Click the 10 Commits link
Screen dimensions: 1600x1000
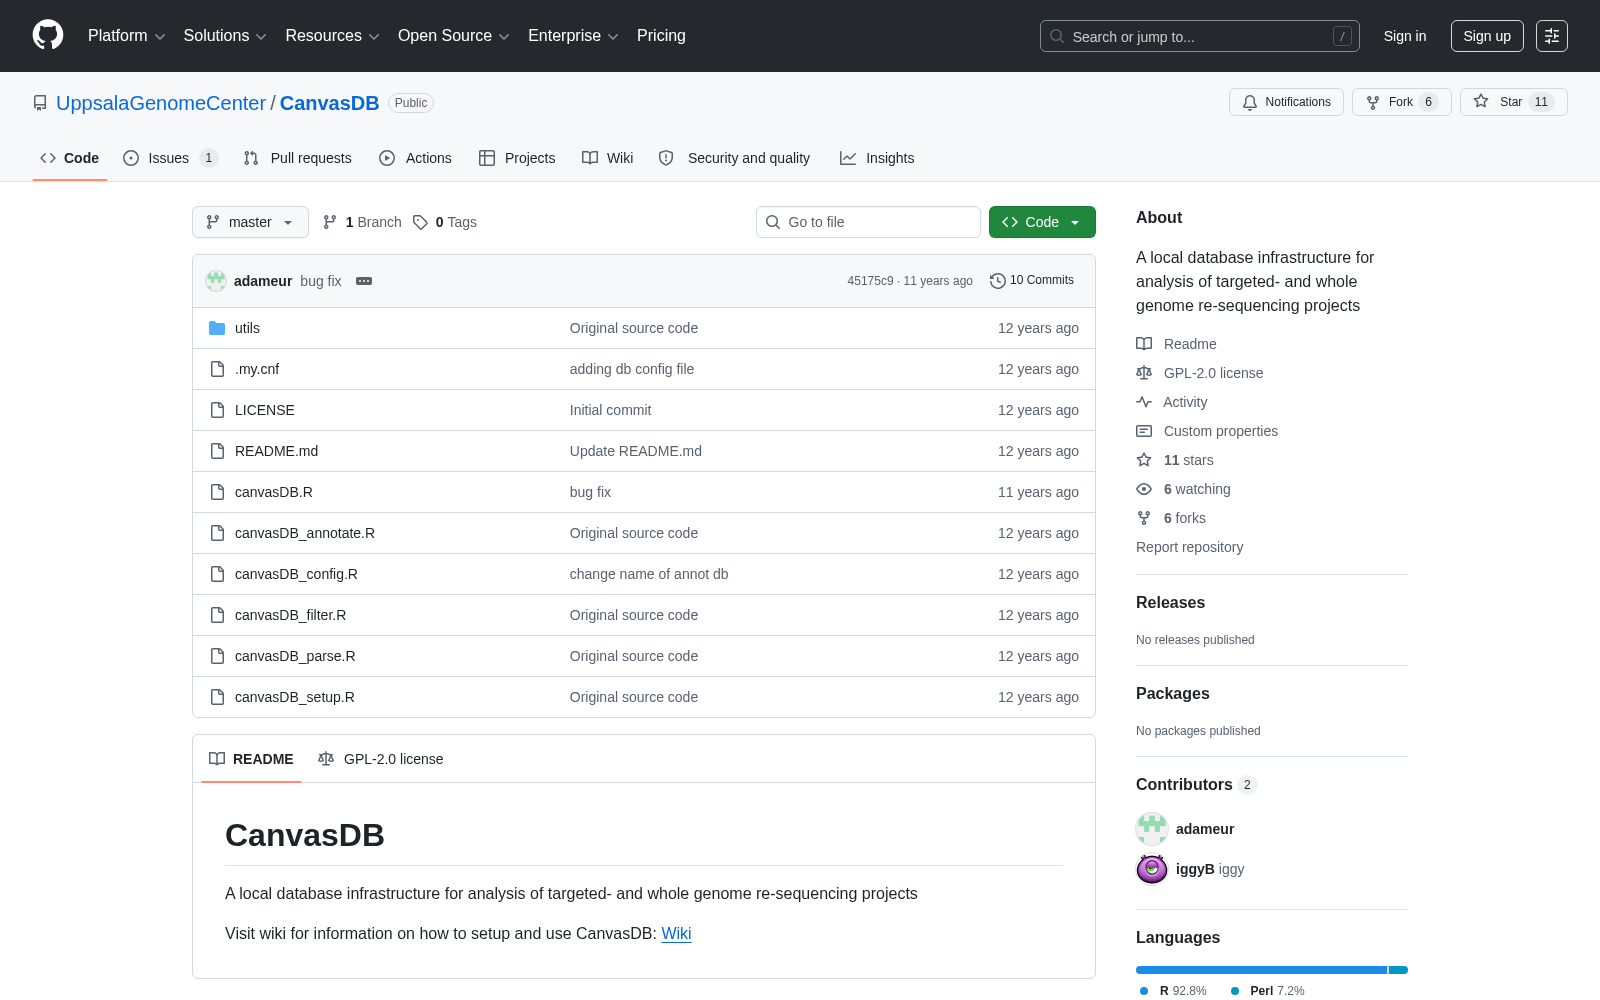[x=1032, y=281]
